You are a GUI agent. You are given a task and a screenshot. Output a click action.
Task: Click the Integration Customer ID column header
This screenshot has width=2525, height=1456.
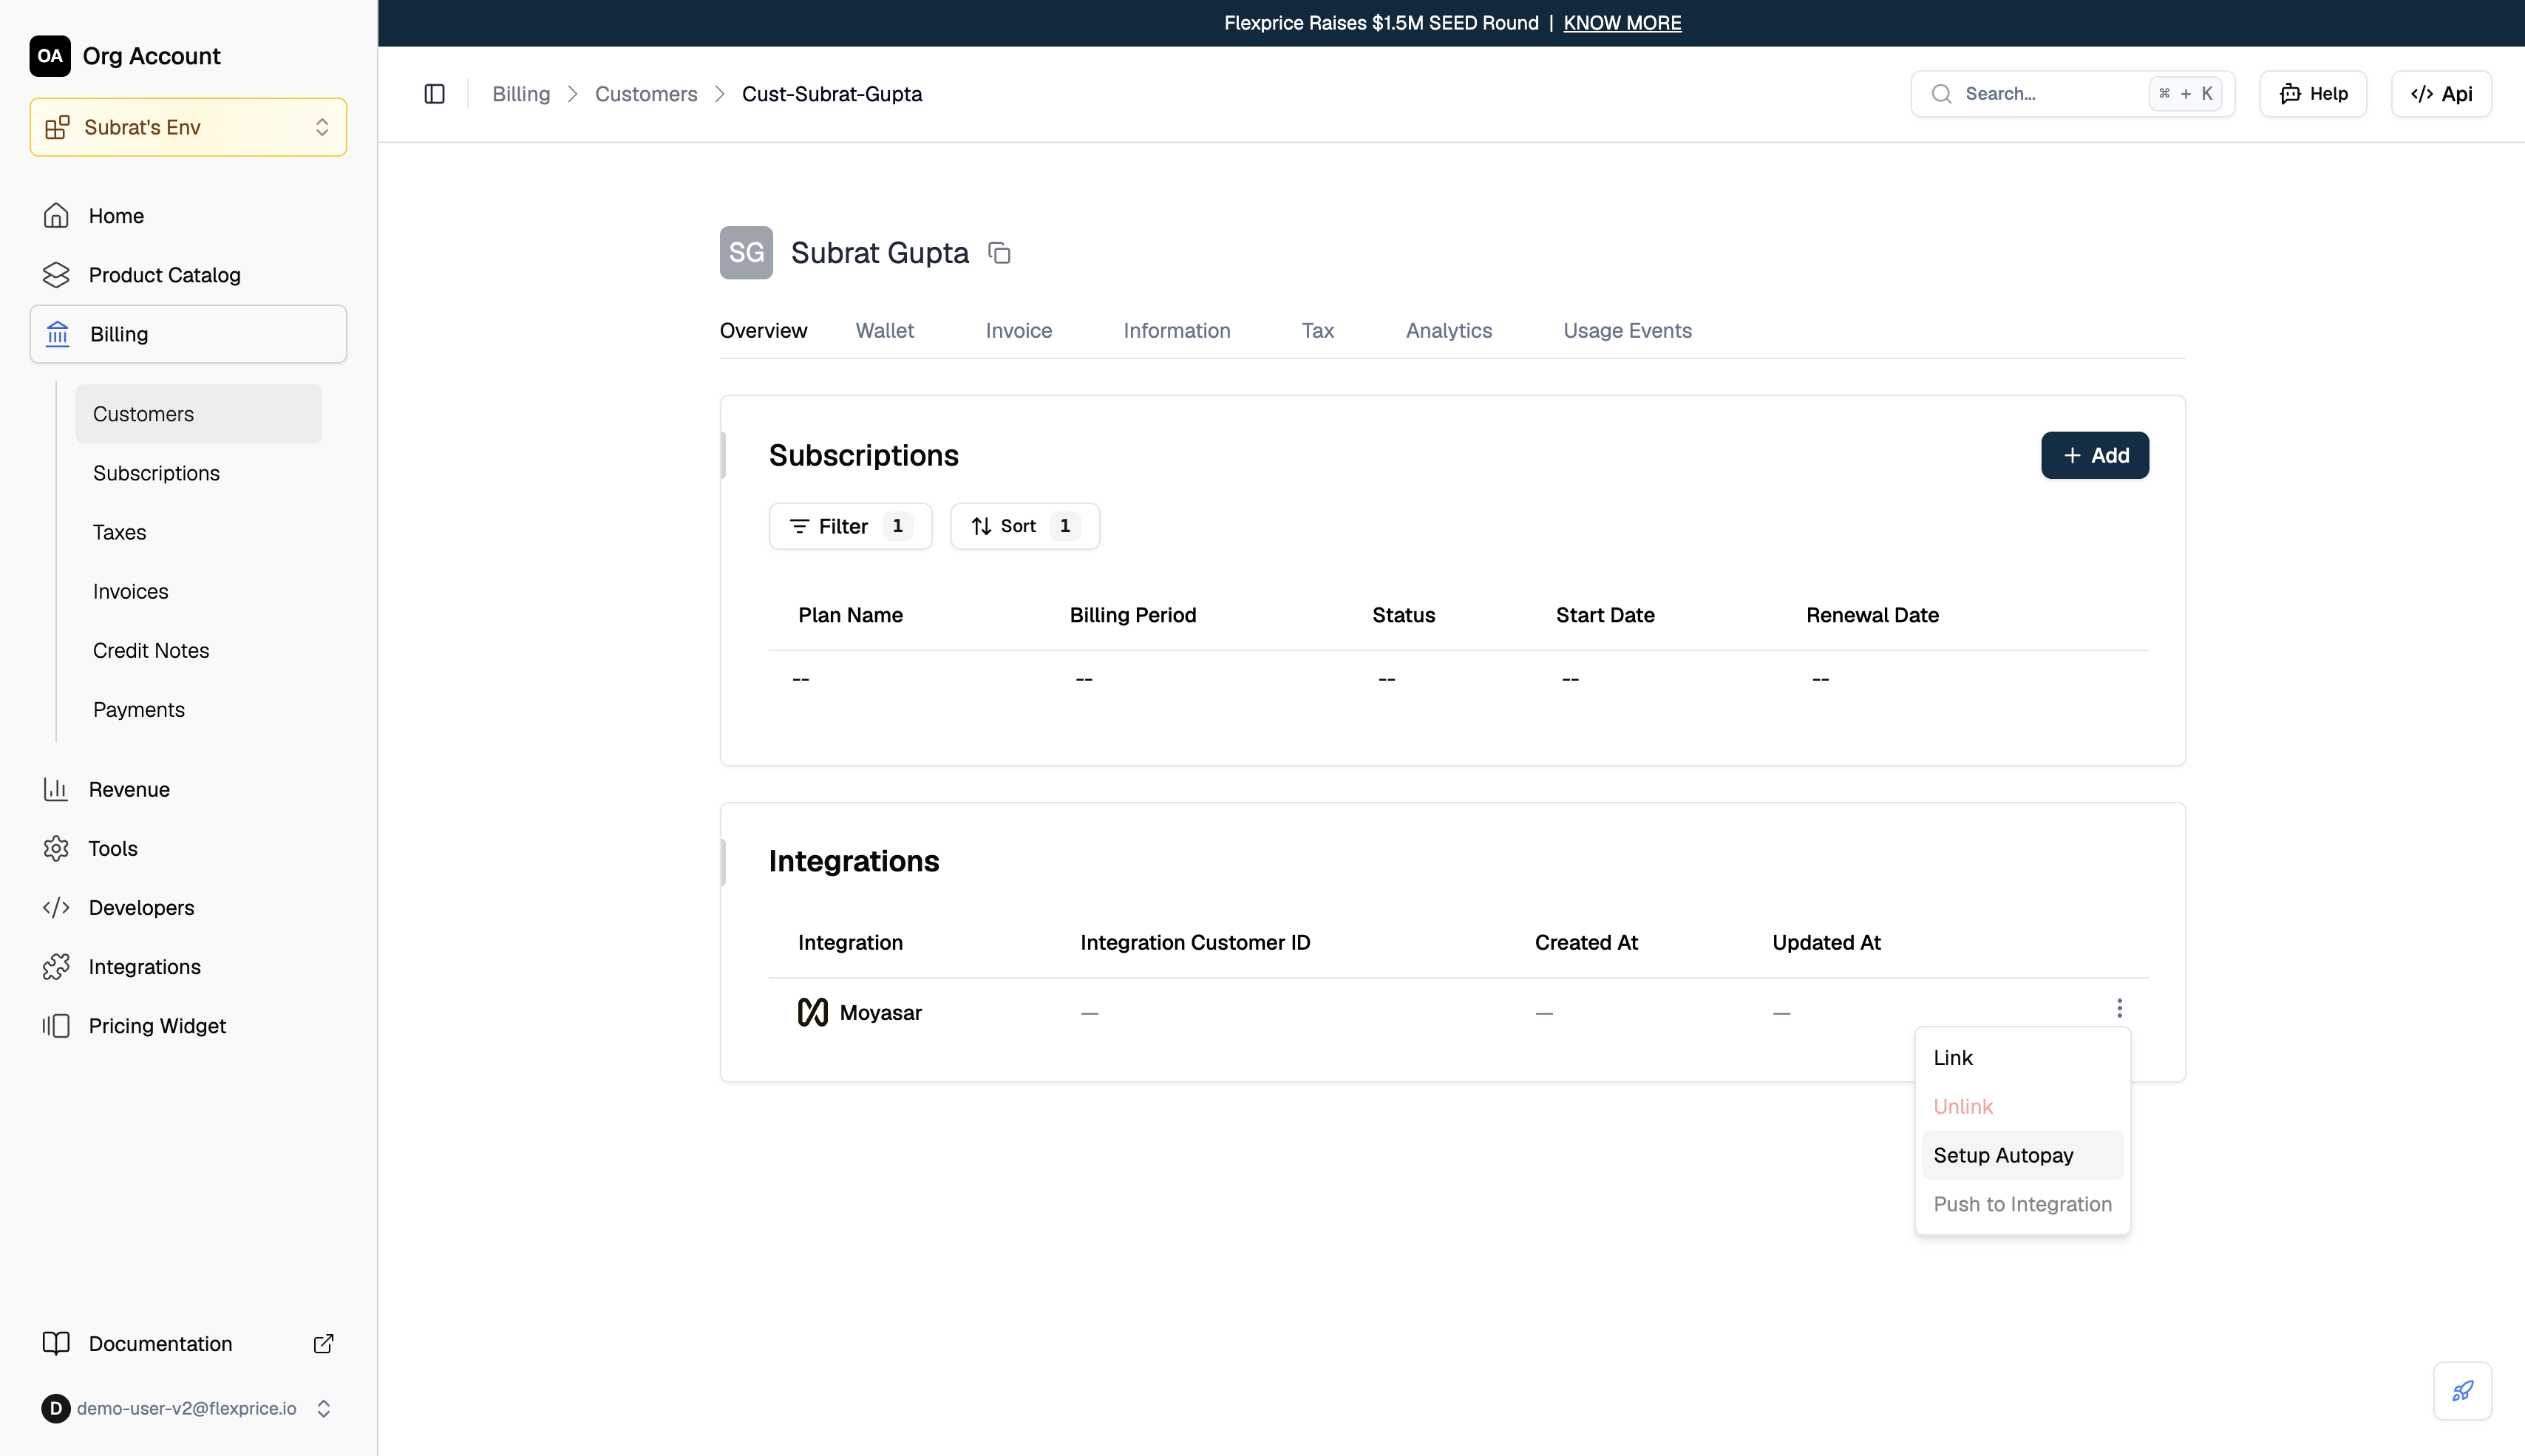pyautogui.click(x=1195, y=942)
